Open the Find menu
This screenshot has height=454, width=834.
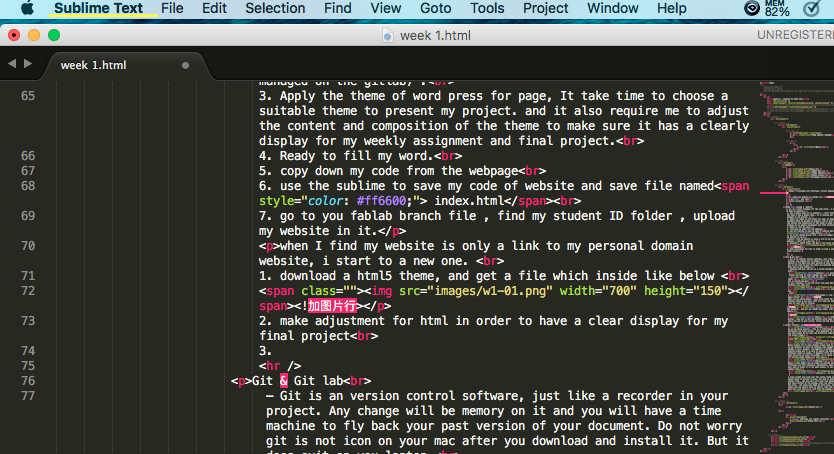[x=338, y=9]
